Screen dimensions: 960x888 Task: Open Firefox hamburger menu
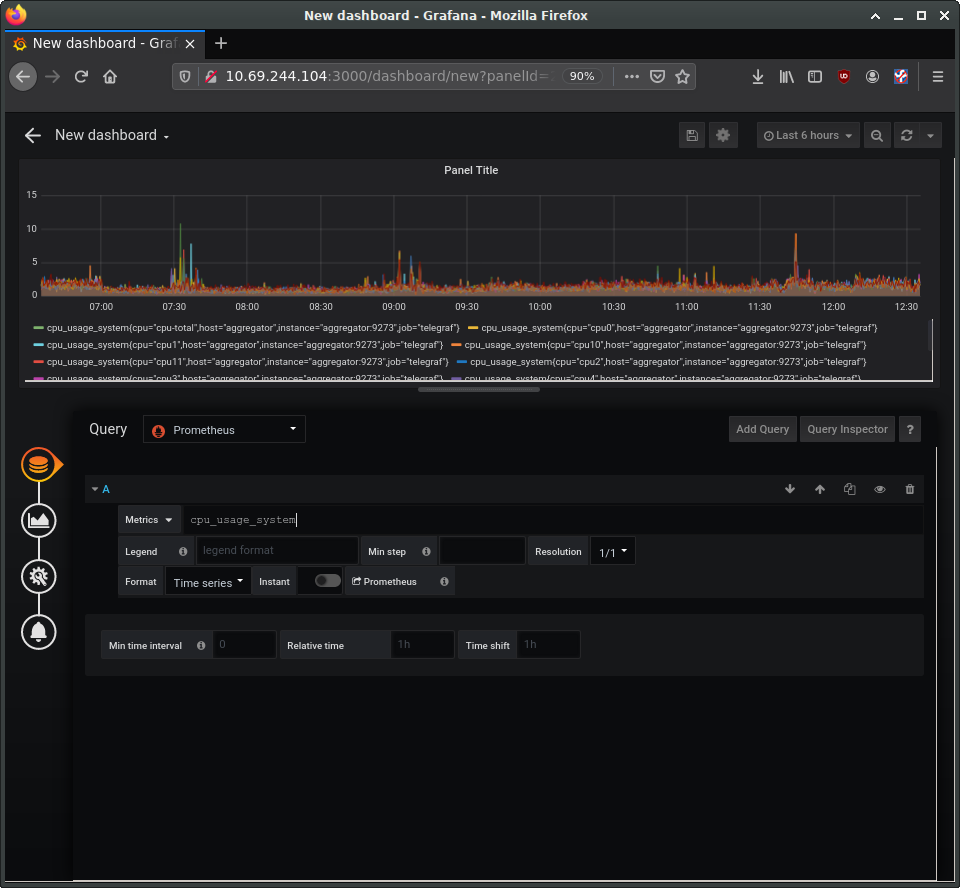[937, 77]
